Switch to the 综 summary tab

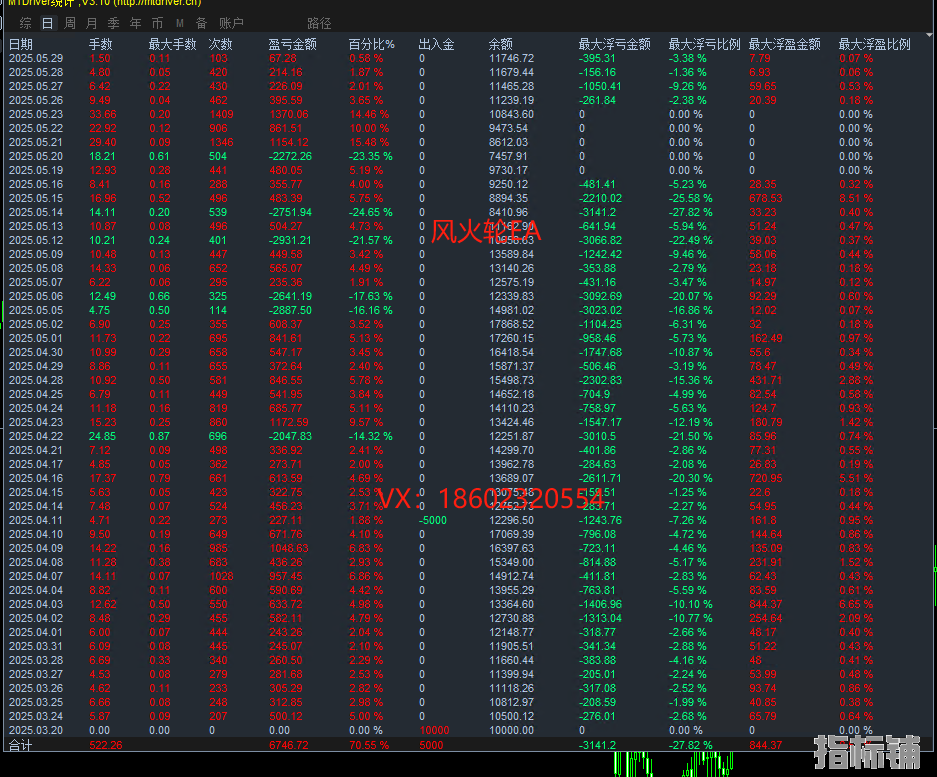coord(25,23)
